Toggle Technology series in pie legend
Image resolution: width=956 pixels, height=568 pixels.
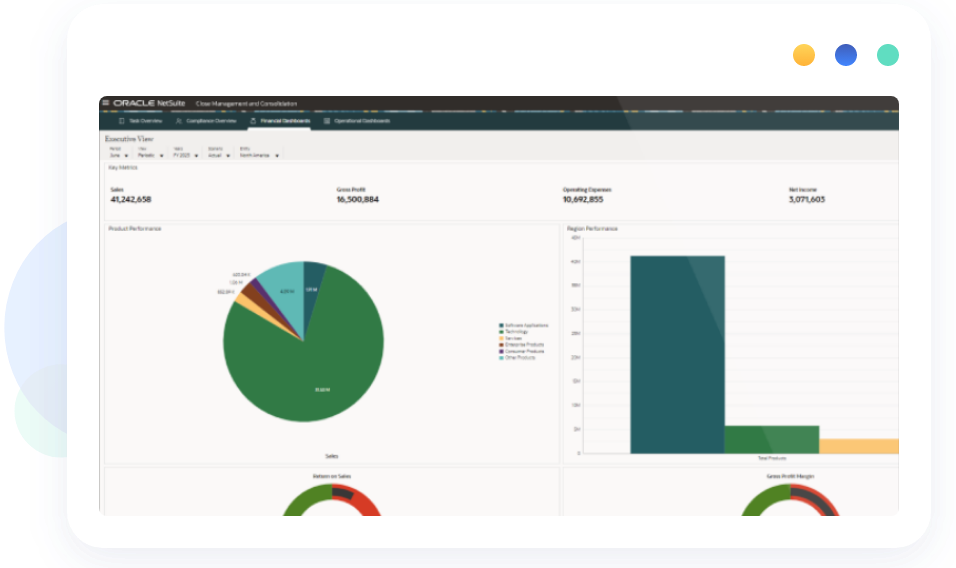click(x=516, y=332)
